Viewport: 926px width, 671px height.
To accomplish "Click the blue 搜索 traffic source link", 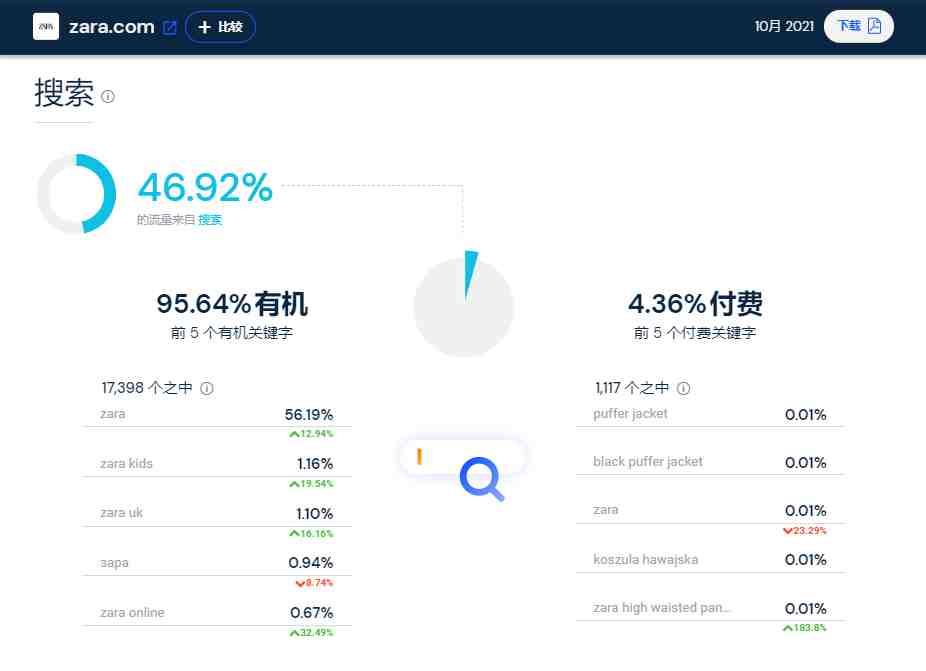I will 210,220.
